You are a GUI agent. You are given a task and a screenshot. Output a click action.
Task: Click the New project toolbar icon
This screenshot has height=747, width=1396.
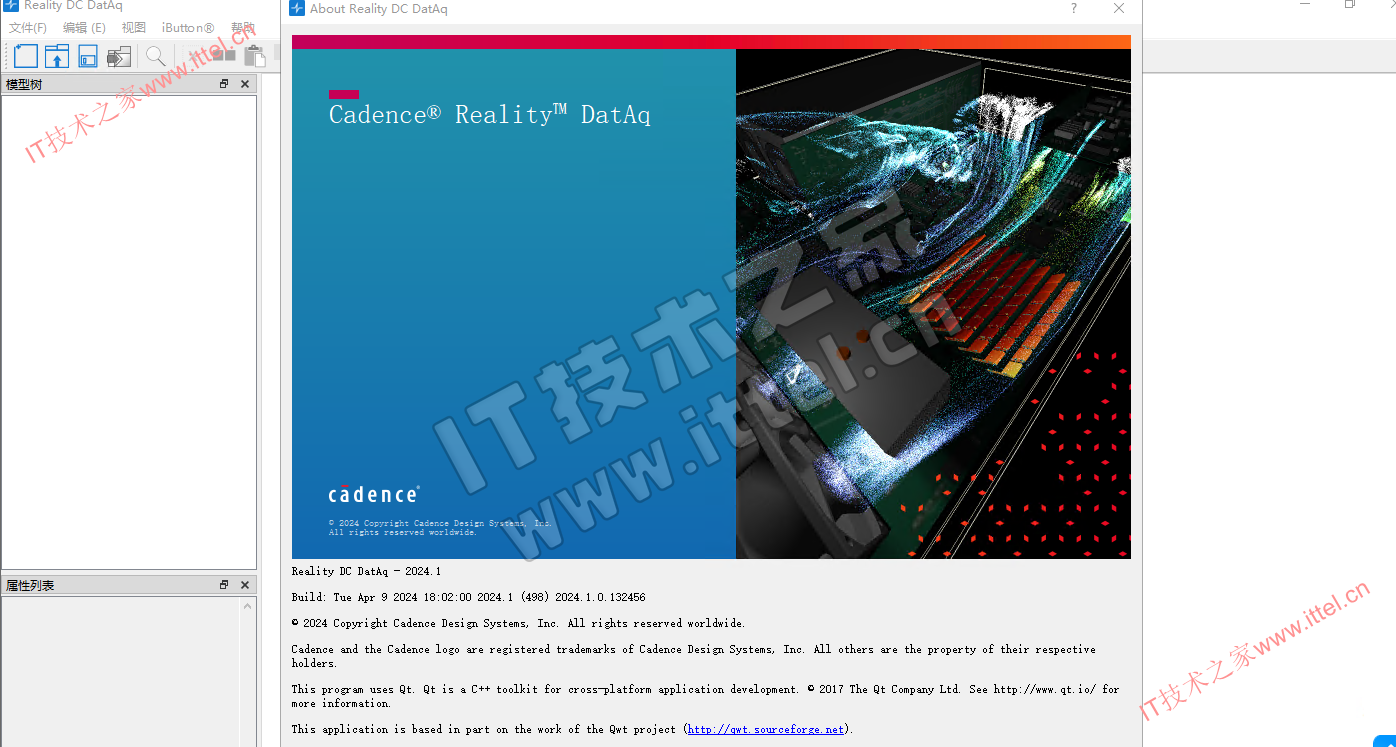click(x=25, y=56)
